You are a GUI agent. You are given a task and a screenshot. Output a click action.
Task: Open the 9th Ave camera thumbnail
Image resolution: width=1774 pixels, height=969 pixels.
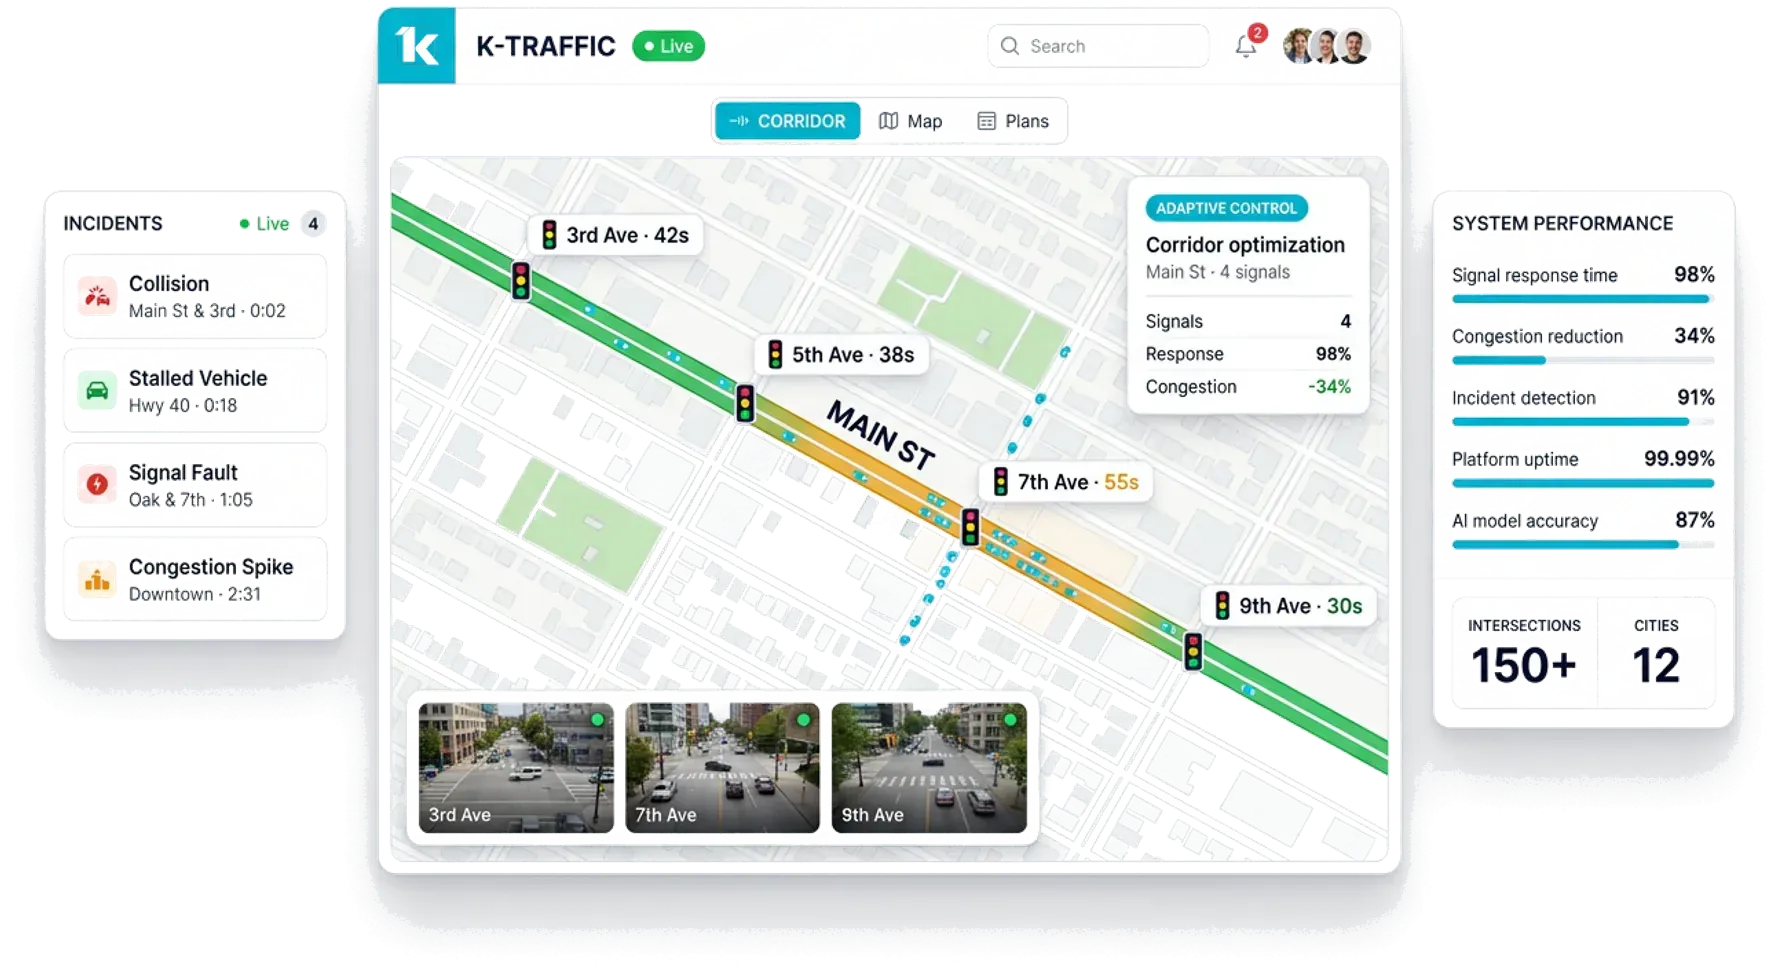point(929,767)
